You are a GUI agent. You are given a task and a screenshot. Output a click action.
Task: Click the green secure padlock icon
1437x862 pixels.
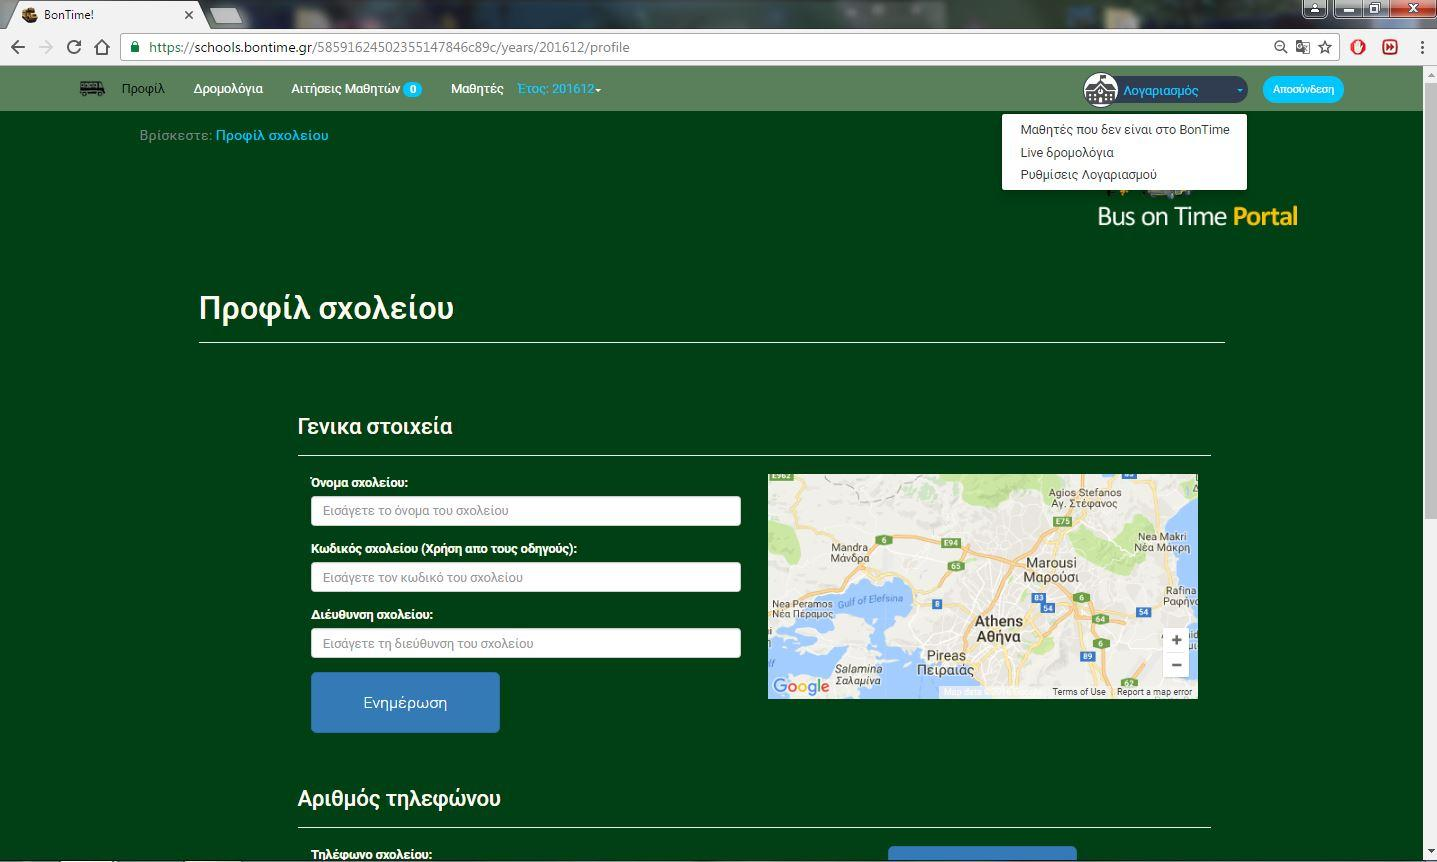pos(135,47)
